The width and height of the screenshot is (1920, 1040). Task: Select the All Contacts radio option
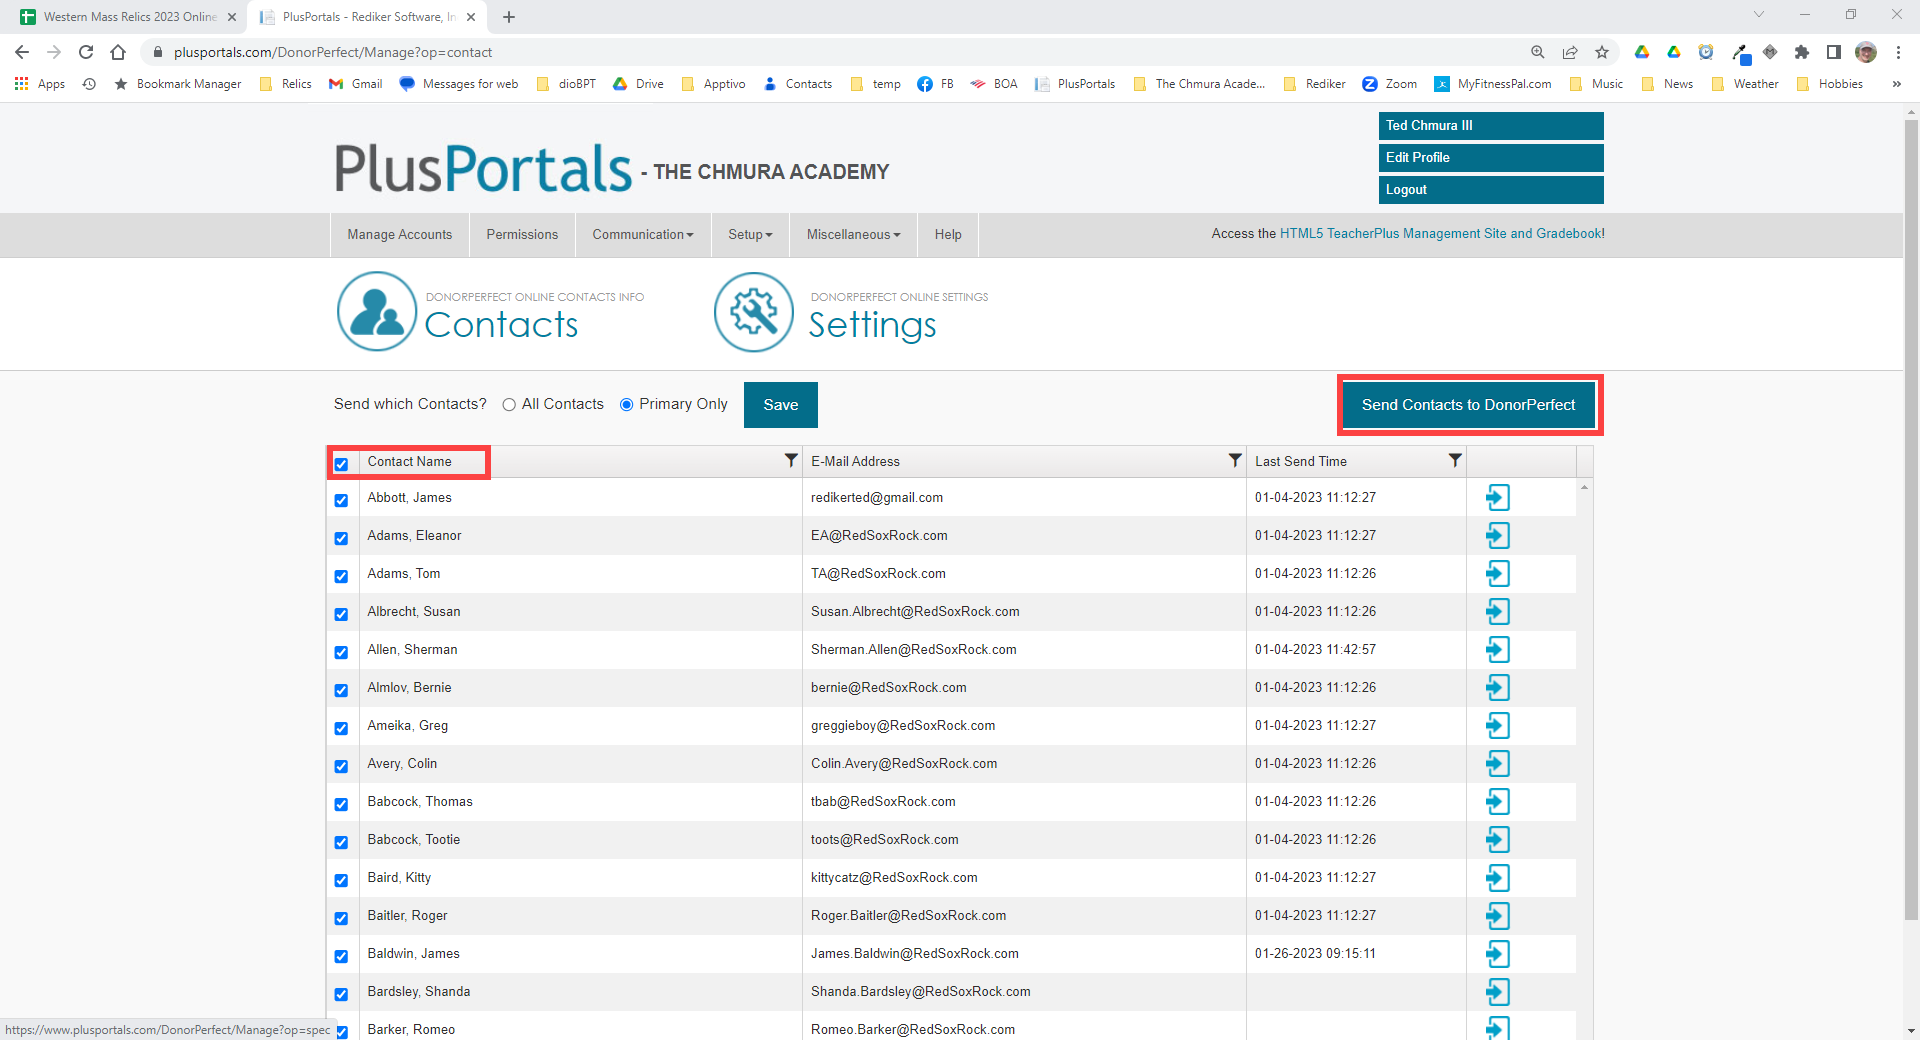point(509,405)
